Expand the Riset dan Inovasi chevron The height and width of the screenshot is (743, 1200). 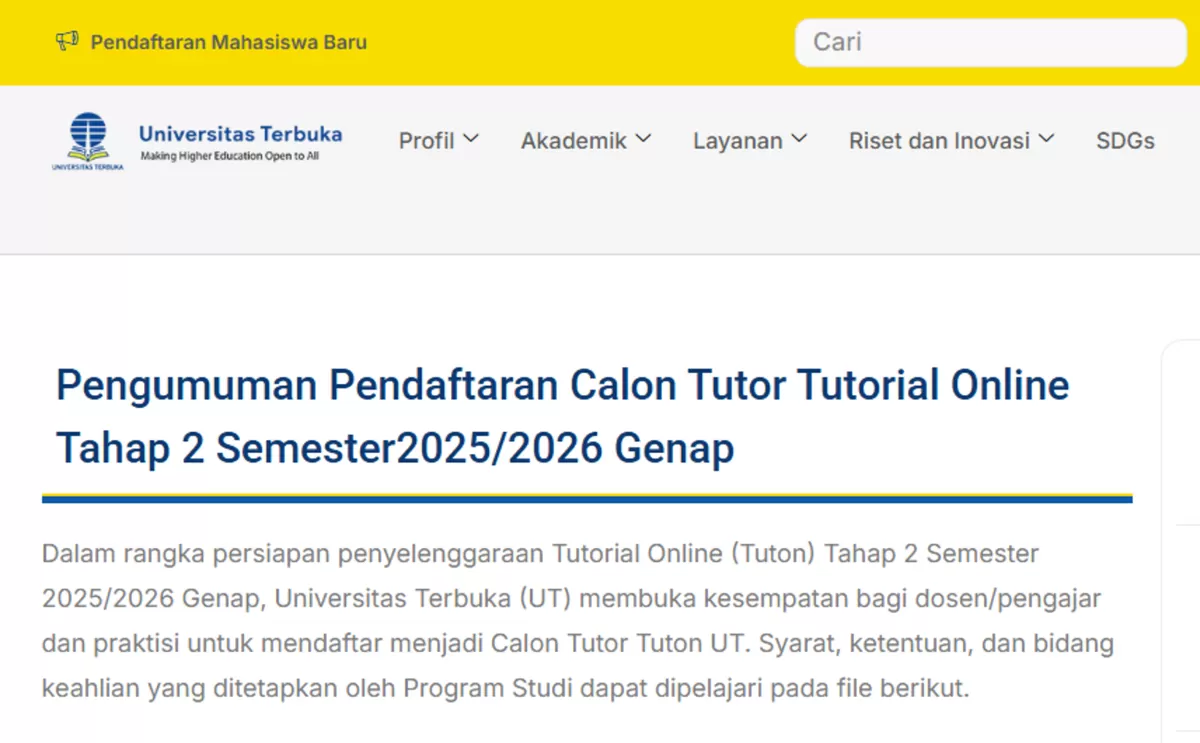(x=1046, y=139)
